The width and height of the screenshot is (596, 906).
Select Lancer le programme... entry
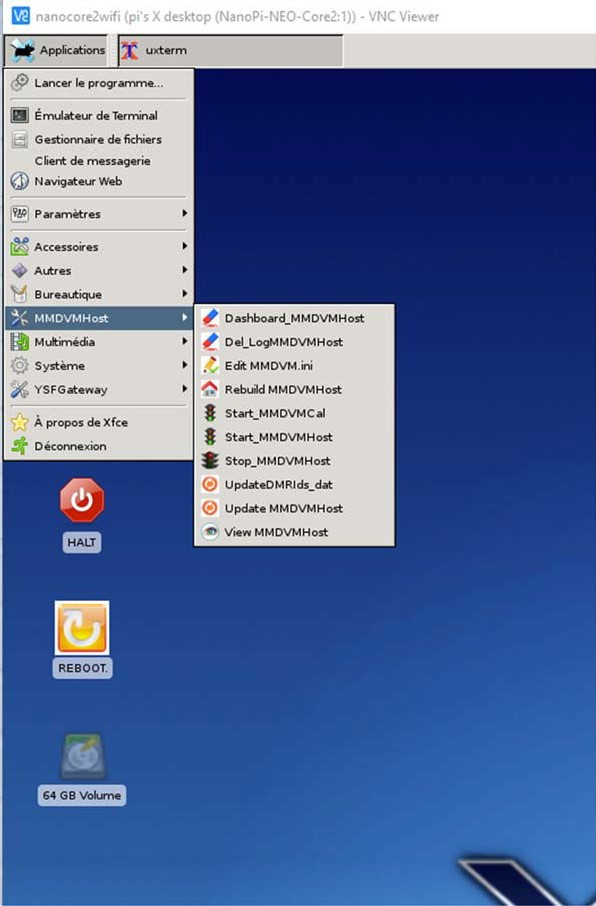coord(98,83)
